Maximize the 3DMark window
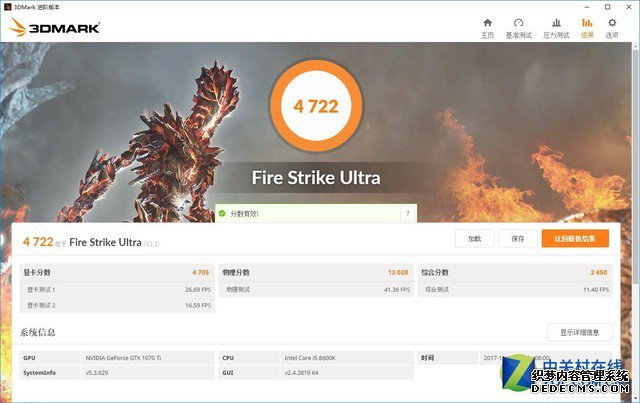The image size is (640, 403). point(607,7)
